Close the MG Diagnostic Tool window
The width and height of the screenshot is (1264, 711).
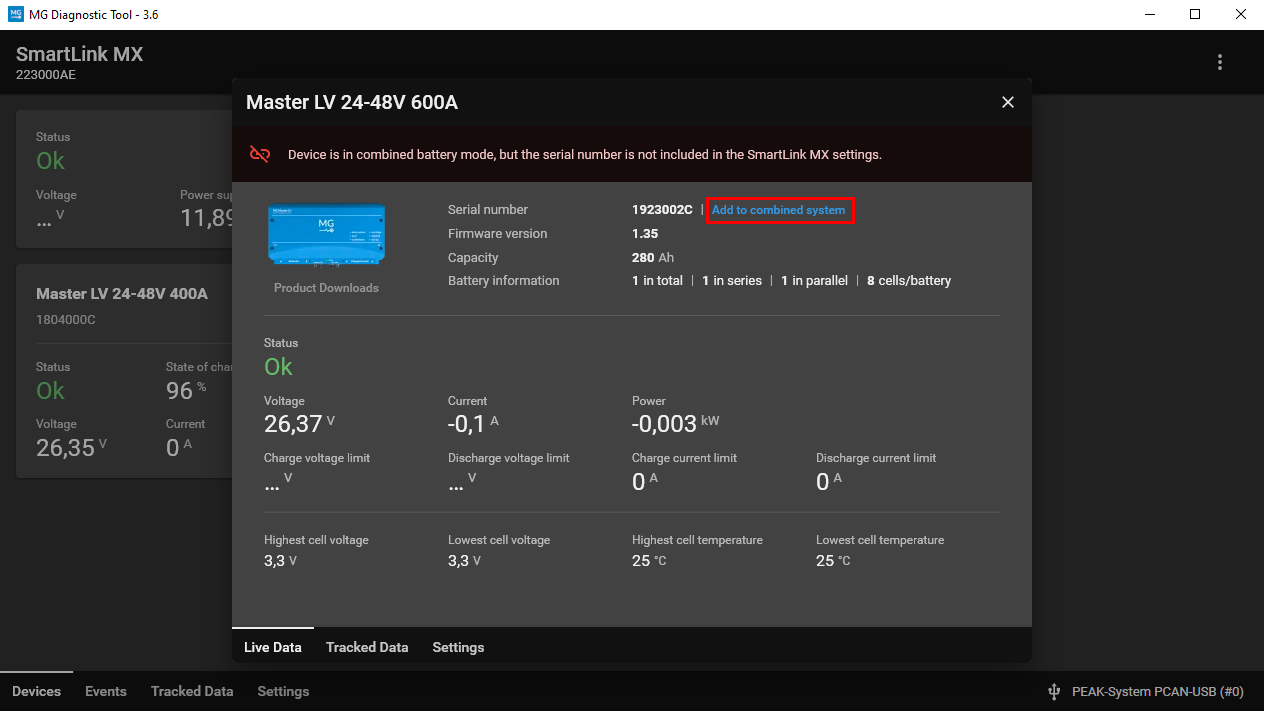click(1241, 15)
